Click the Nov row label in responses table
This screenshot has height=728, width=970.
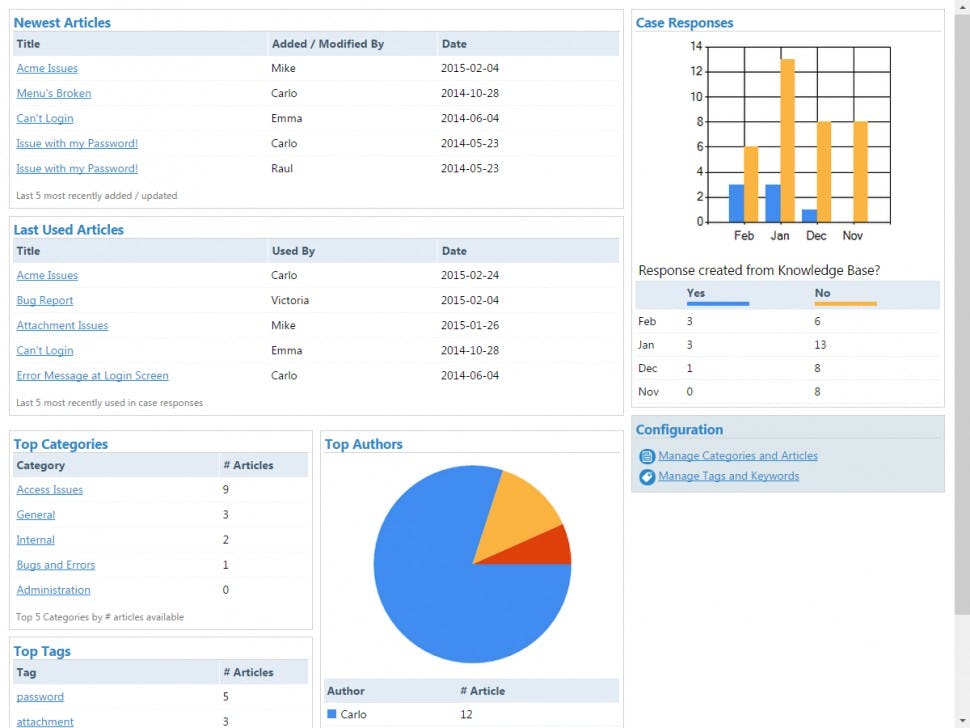[648, 392]
